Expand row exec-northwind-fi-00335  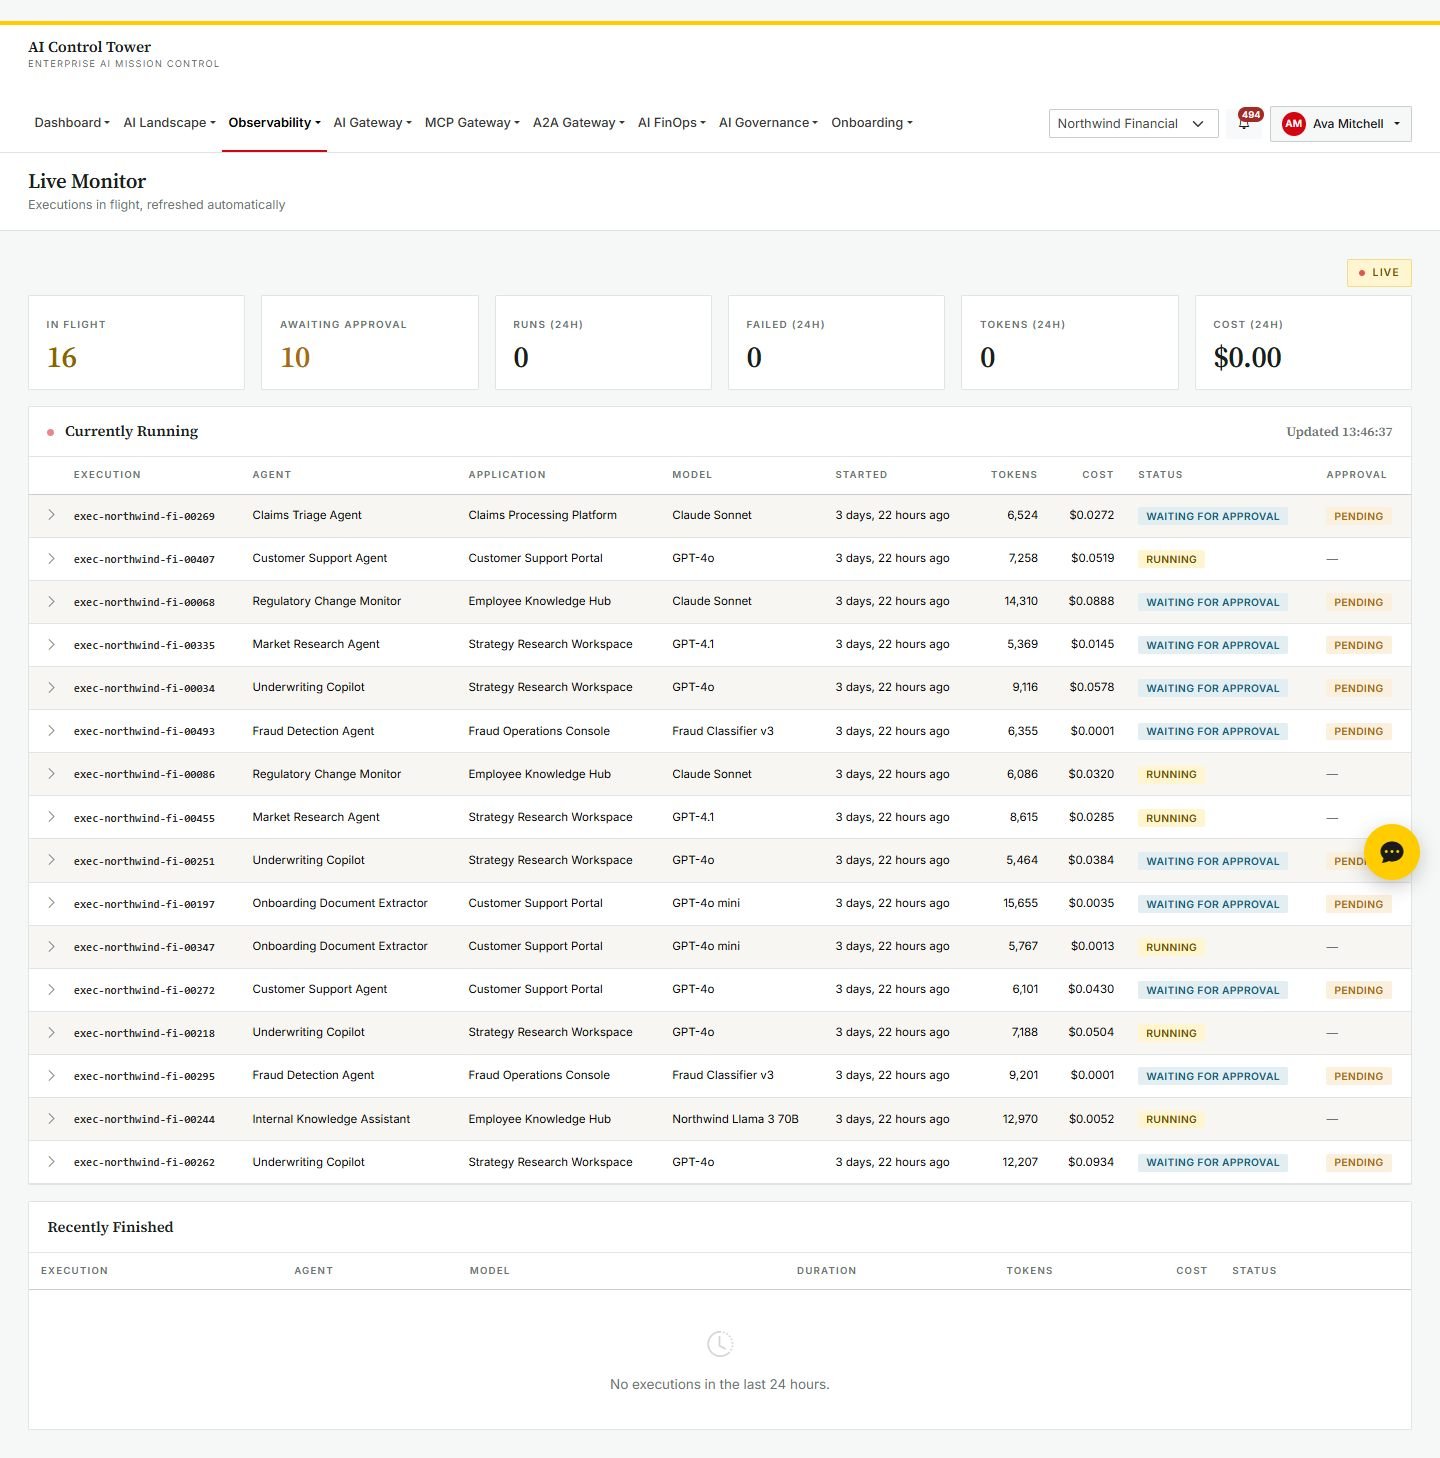click(x=51, y=644)
